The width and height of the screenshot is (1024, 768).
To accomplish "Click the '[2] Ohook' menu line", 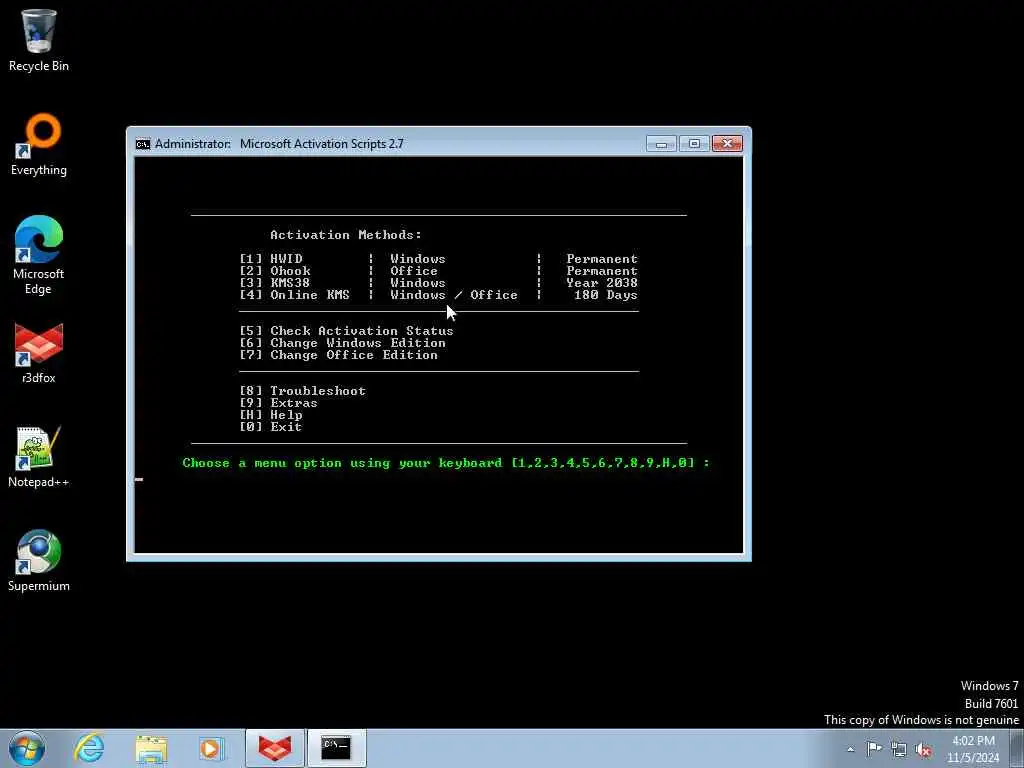I will (x=438, y=270).
